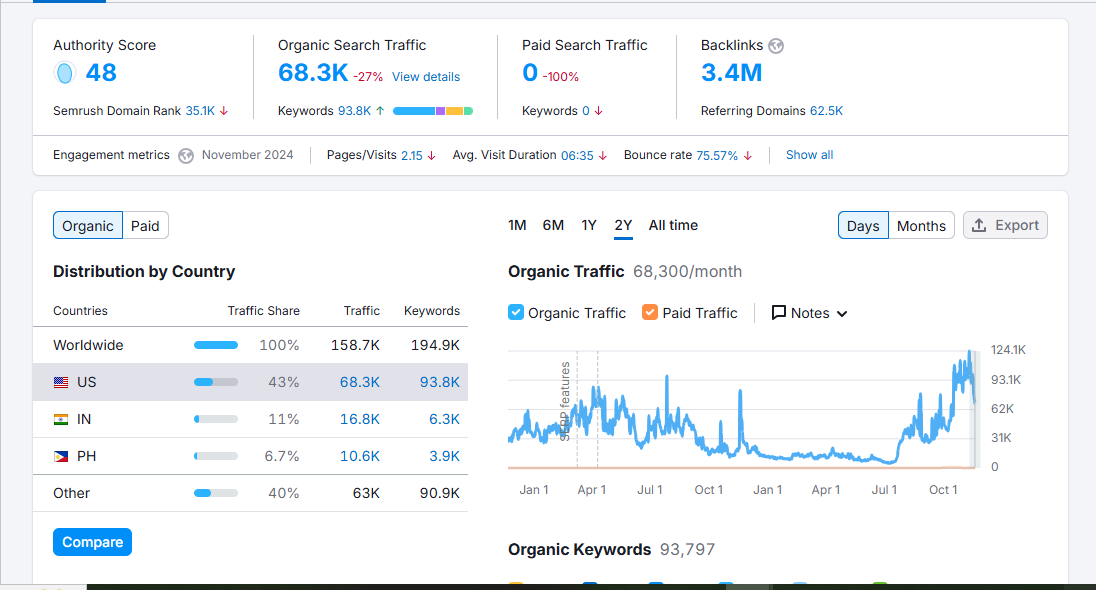Screen dimensions: 1096x590
Task: Click the India flag icon
Action: pyautogui.click(x=61, y=419)
